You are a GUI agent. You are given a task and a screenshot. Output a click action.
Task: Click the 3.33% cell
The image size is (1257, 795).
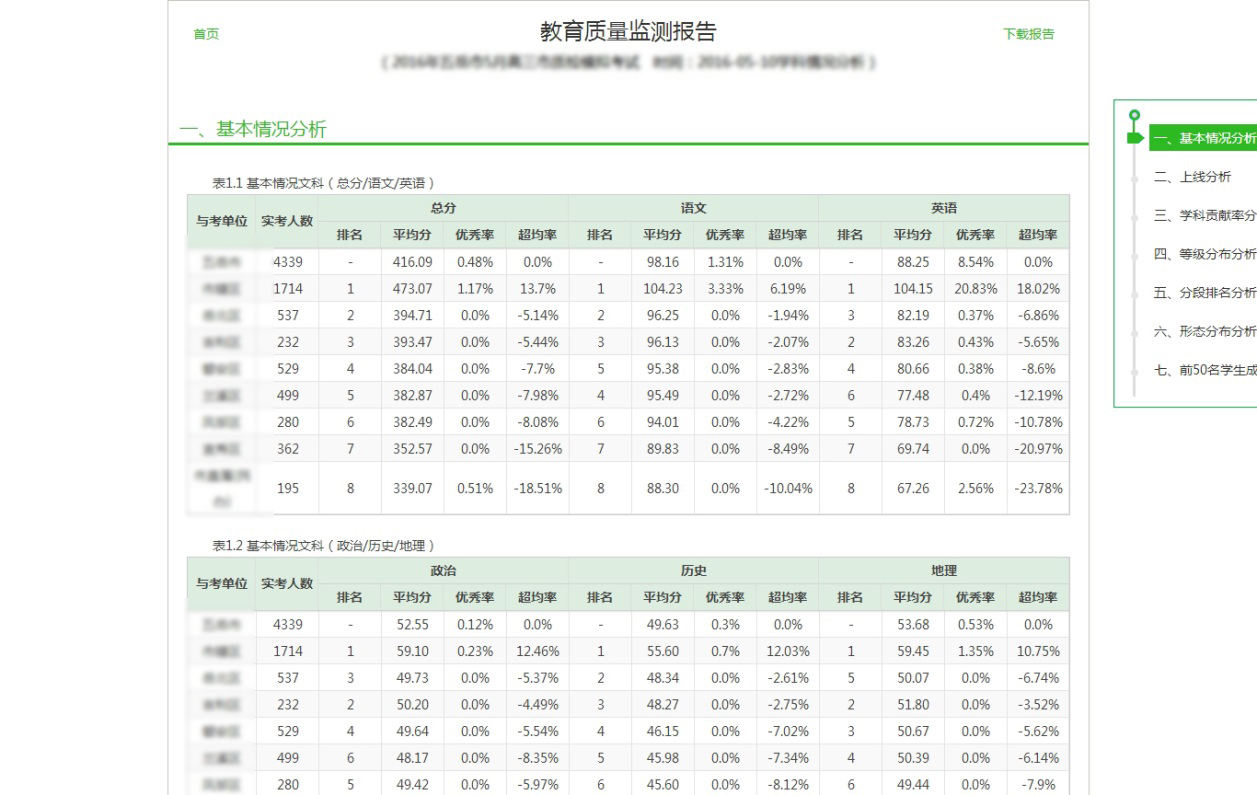pyautogui.click(x=725, y=289)
